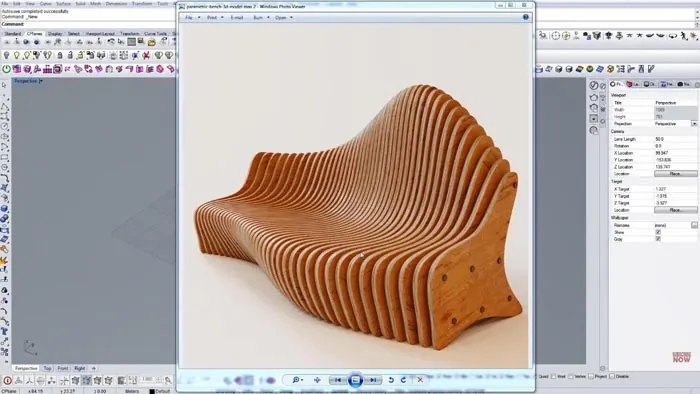This screenshot has height=394, width=700.
Task: Toggle the Disable osnap checkbox
Action: click(612, 377)
